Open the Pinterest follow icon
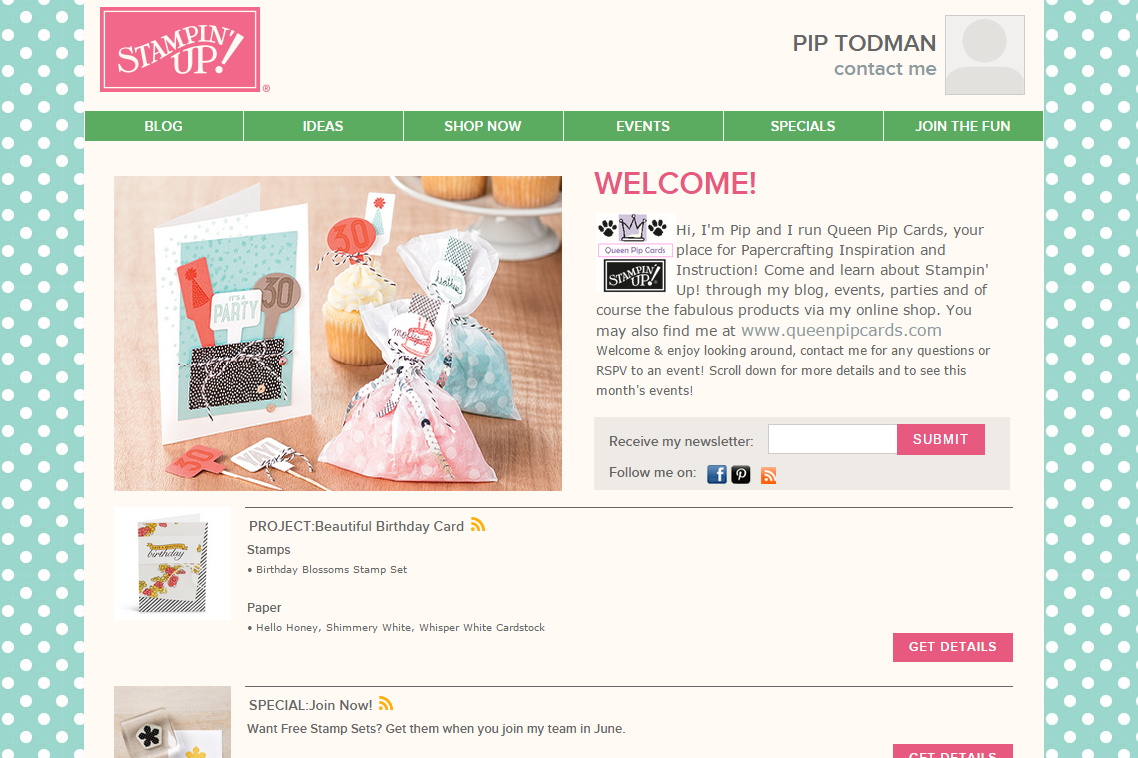This screenshot has height=758, width=1138. pos(740,475)
